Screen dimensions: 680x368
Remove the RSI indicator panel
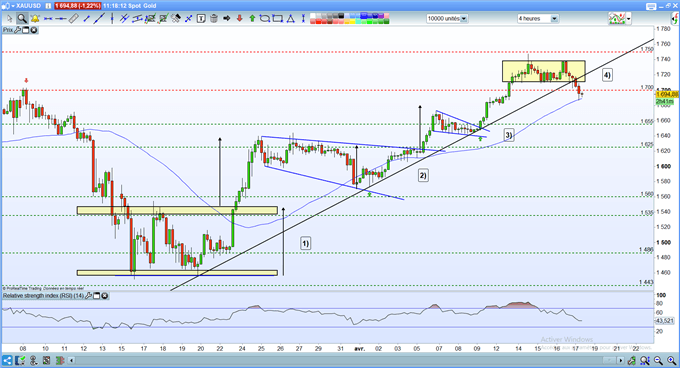coord(105,296)
